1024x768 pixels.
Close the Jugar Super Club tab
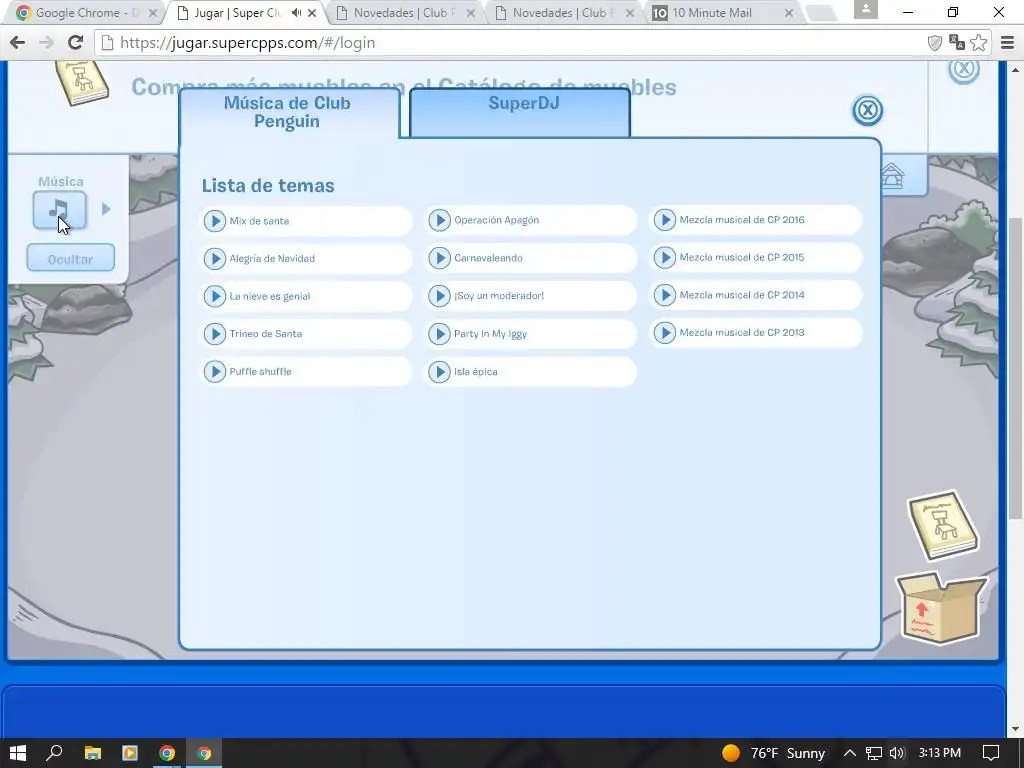tap(312, 13)
